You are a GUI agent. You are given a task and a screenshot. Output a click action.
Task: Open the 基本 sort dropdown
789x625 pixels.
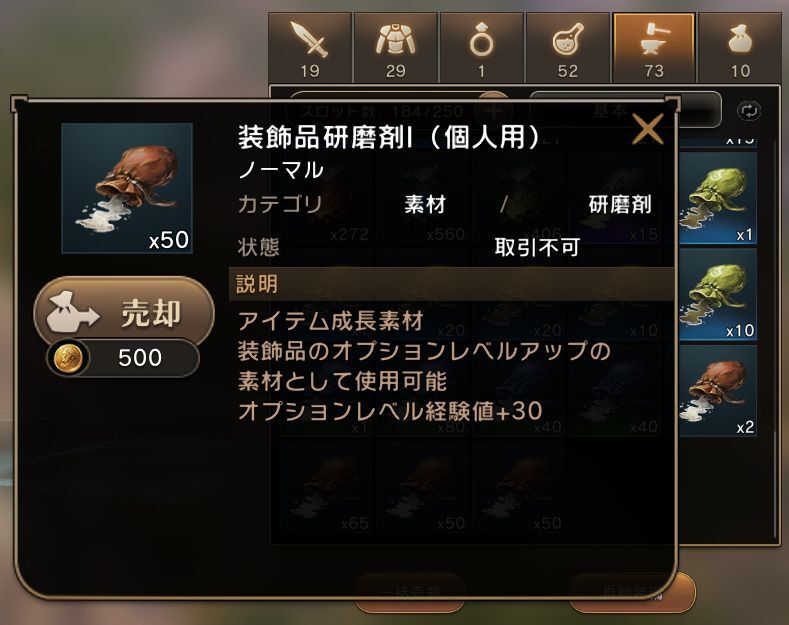click(625, 110)
